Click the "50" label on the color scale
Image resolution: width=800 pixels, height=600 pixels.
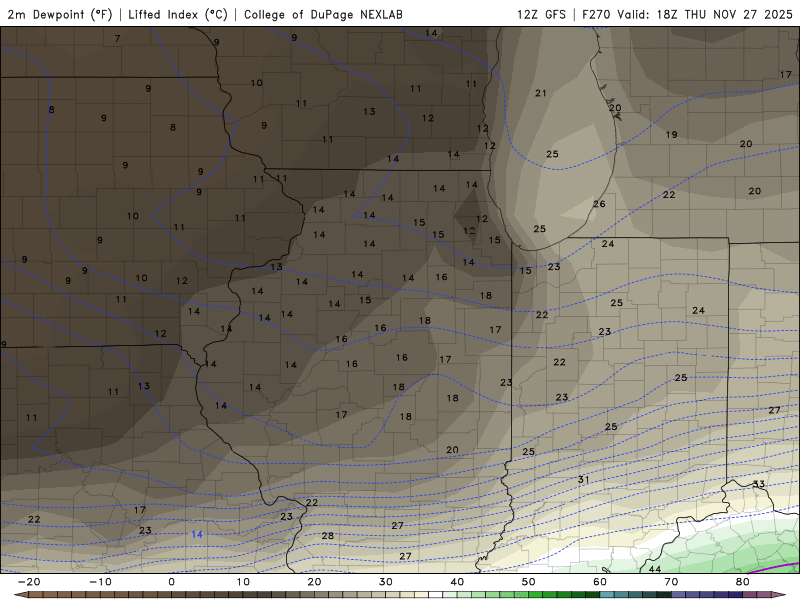click(529, 582)
